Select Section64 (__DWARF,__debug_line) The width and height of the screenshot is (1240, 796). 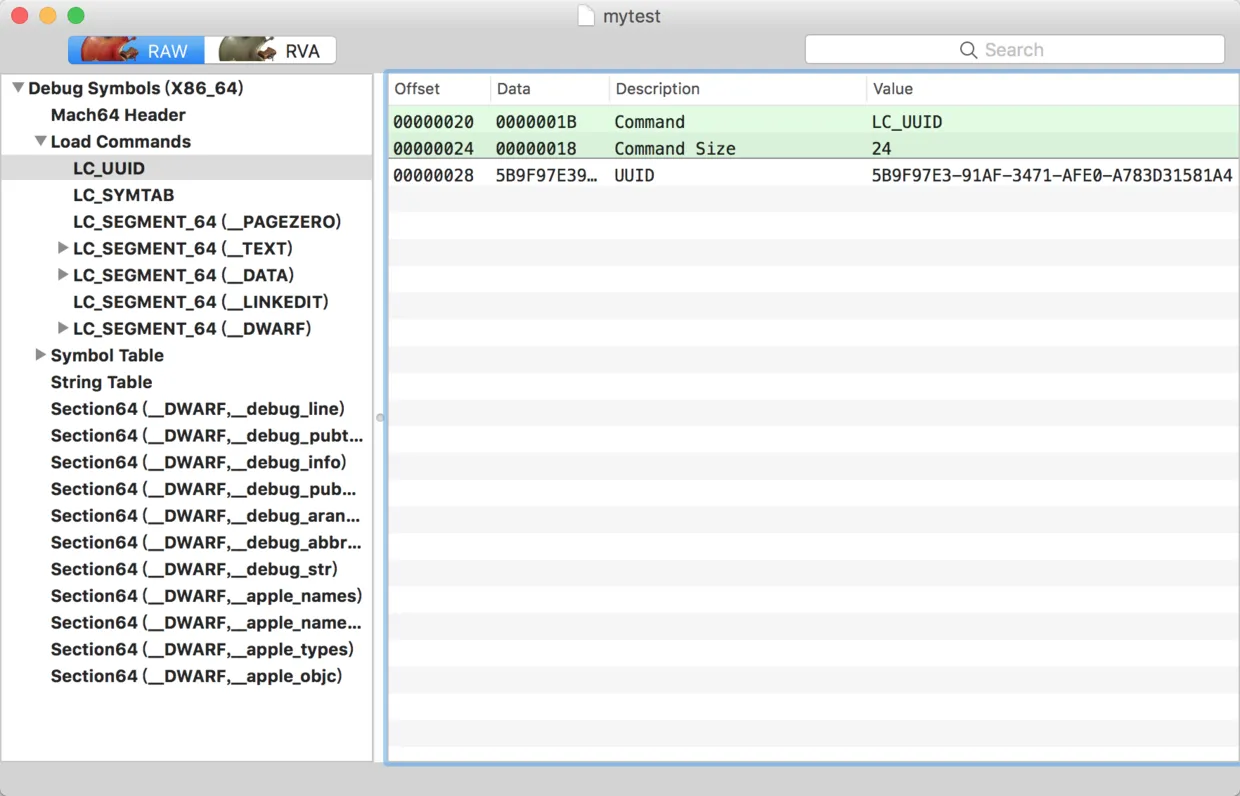[x=198, y=409]
